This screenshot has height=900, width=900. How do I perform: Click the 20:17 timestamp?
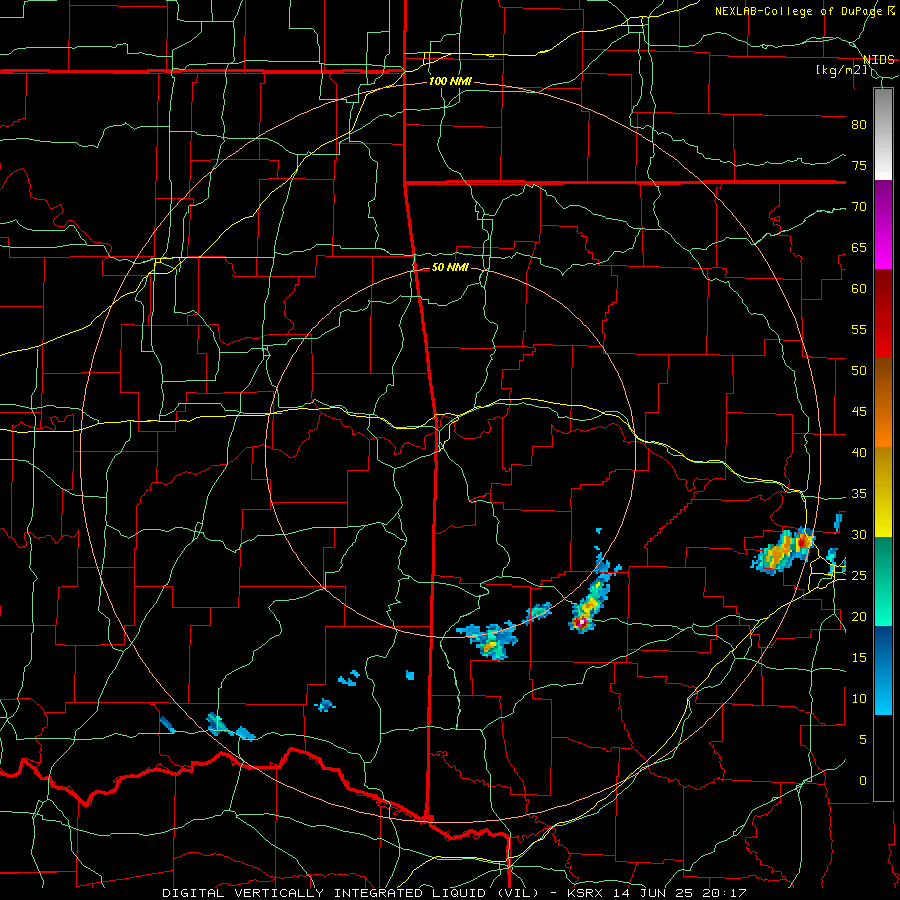(726, 893)
